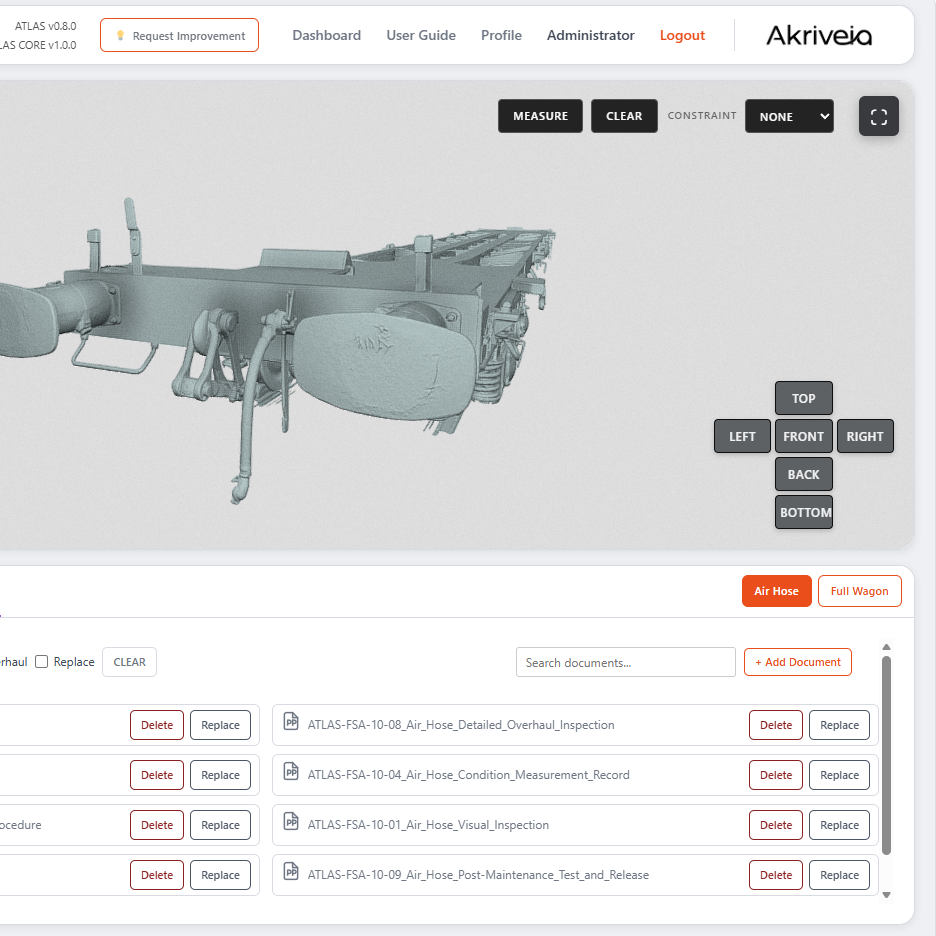The image size is (936, 936).
Task: Replace the Air_Hose_Visual_Inspection document
Action: coord(839,825)
